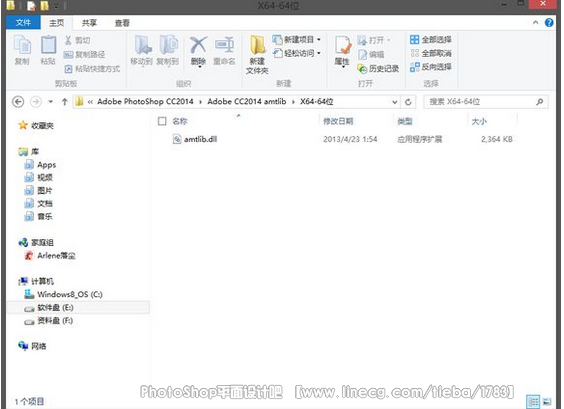Sort by Date modified (修改日期) column

[x=338, y=121]
